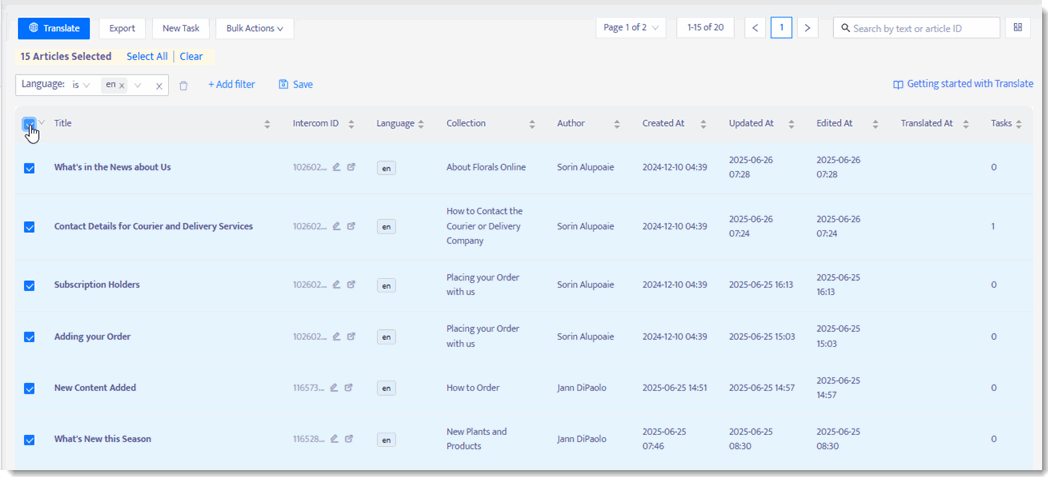
Task: Uncheck the Contact Details for Courier row
Action: pyautogui.click(x=29, y=226)
